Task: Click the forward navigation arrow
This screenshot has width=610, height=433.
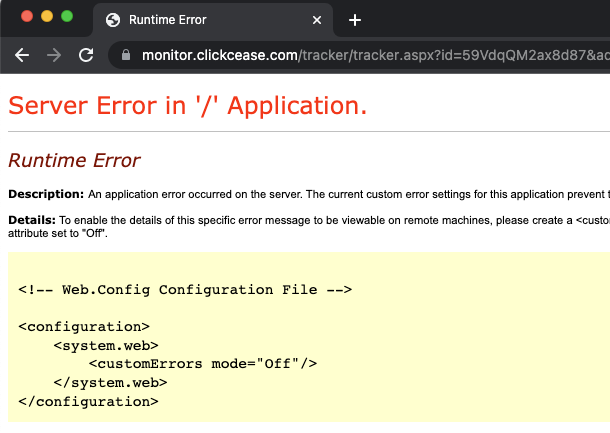Action: (54, 55)
